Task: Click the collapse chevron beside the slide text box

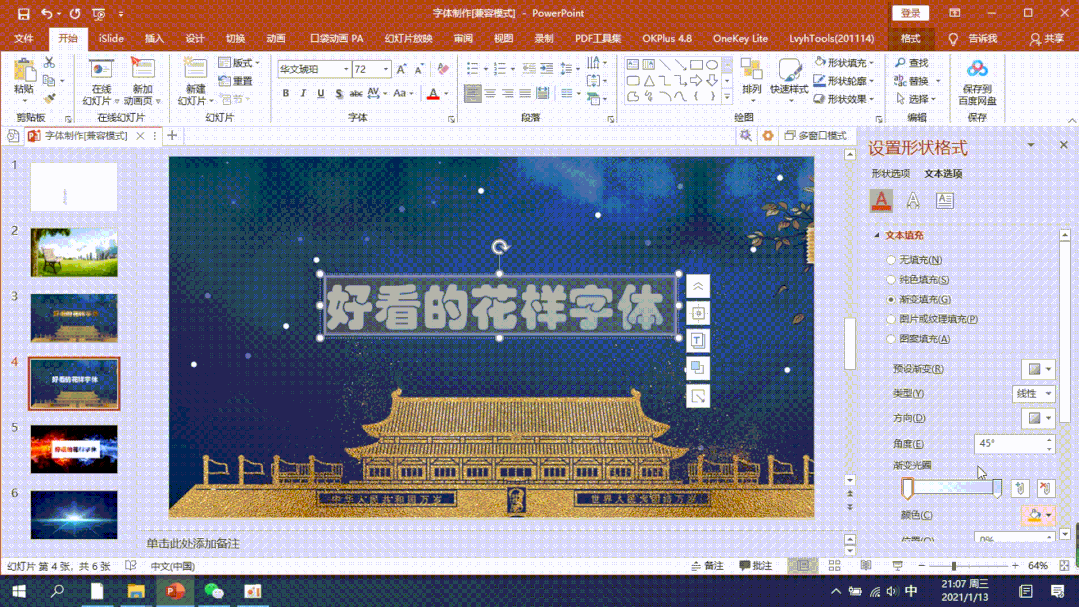Action: pyautogui.click(x=698, y=286)
